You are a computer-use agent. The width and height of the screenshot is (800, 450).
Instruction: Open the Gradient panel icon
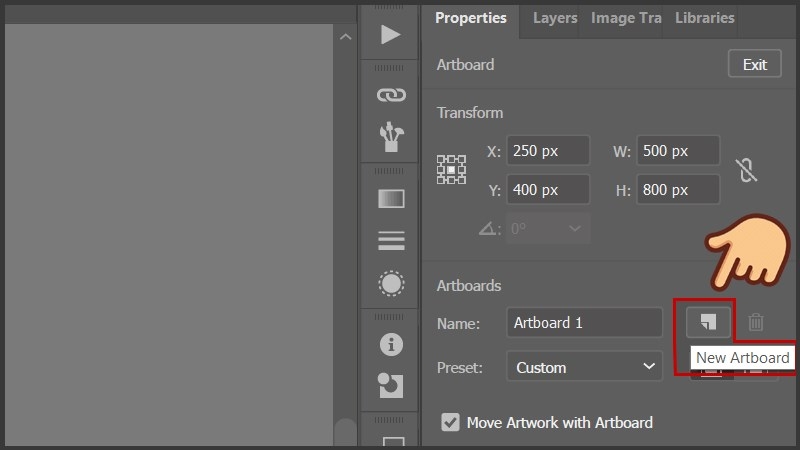(x=390, y=198)
